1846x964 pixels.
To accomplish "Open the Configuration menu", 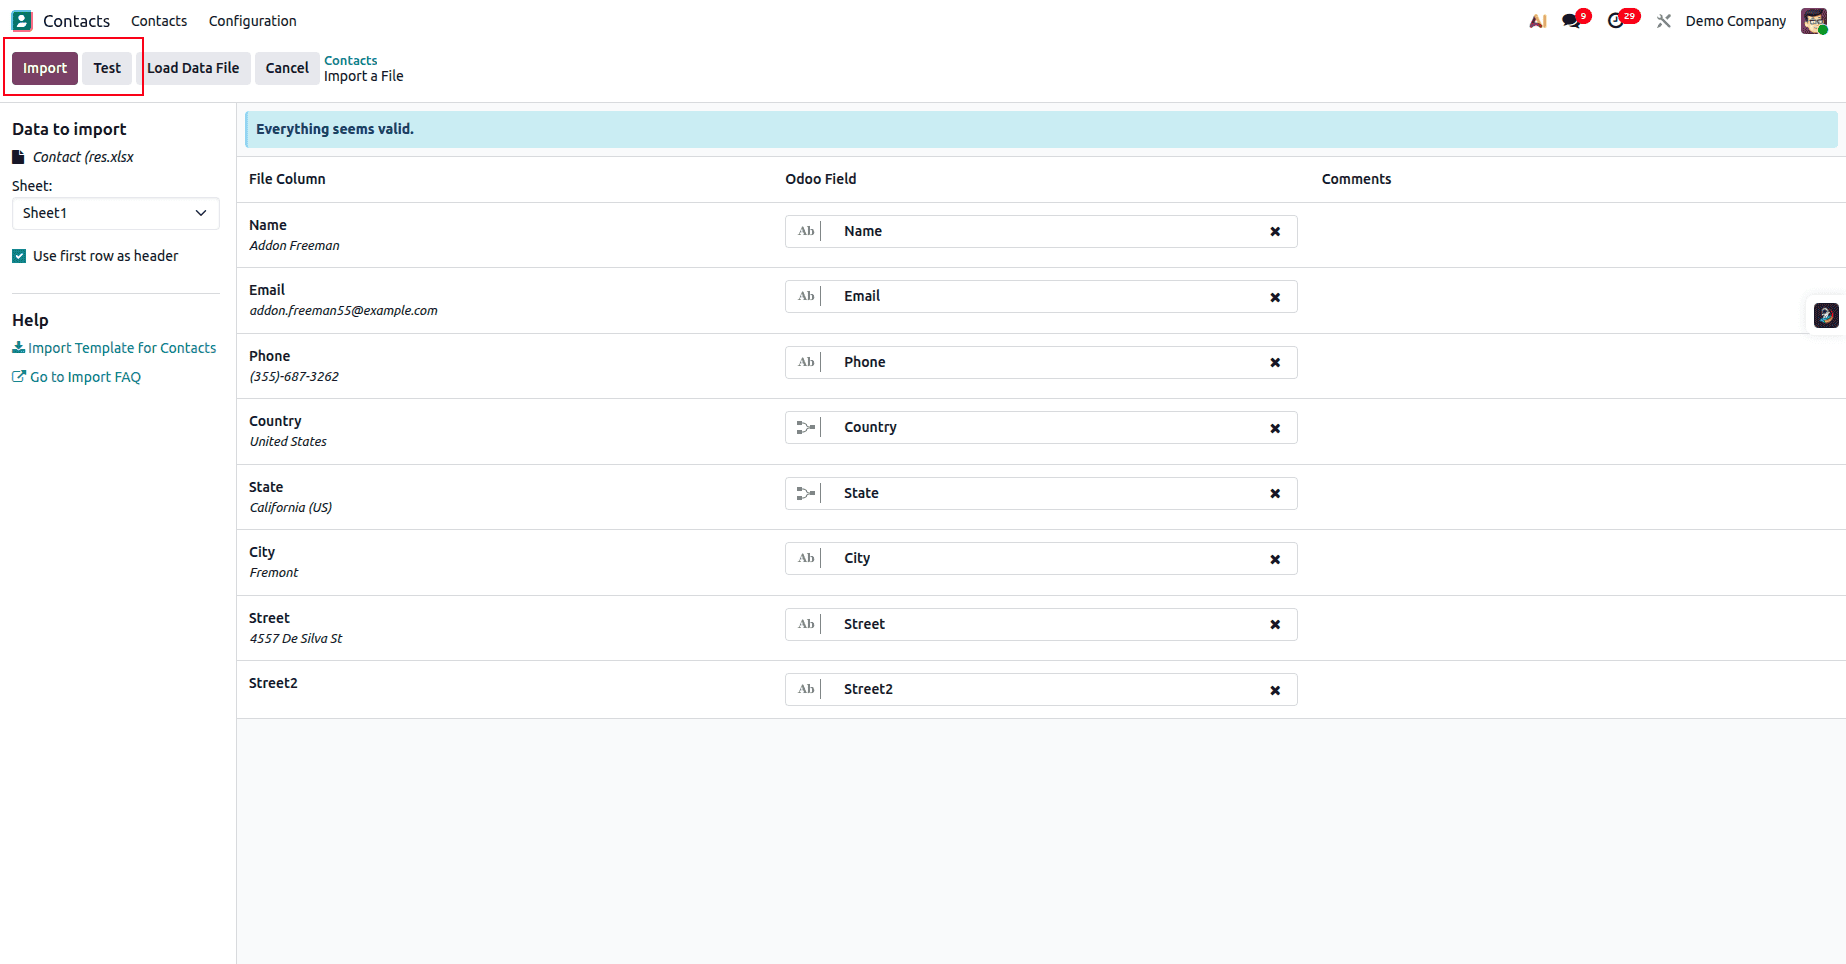I will coord(251,20).
